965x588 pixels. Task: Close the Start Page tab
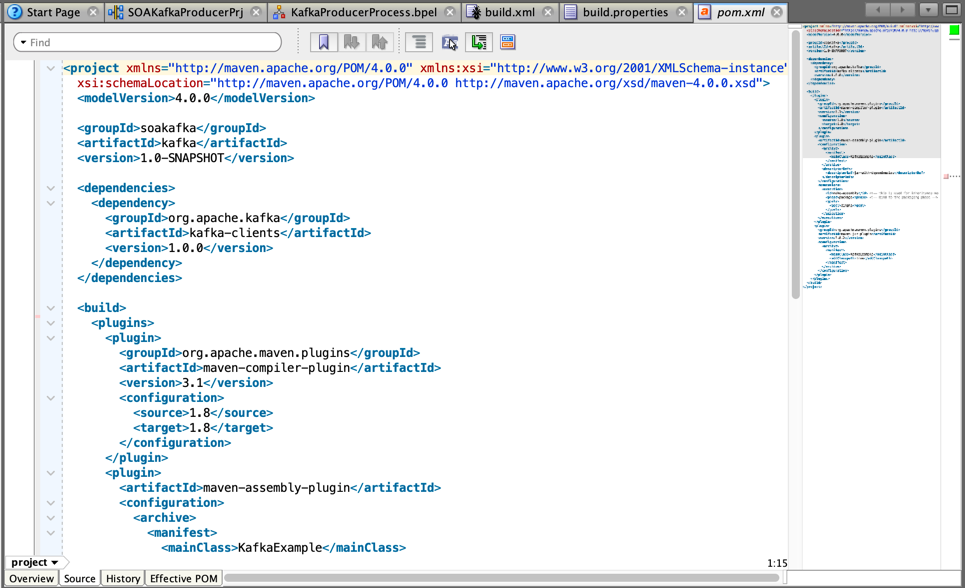(92, 12)
